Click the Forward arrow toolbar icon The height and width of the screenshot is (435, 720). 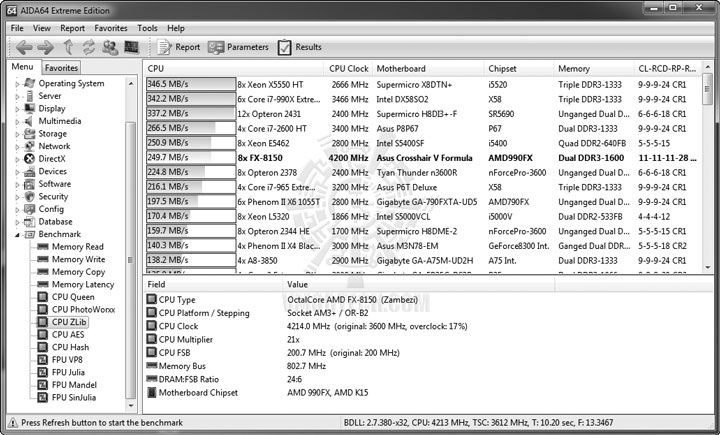point(45,47)
